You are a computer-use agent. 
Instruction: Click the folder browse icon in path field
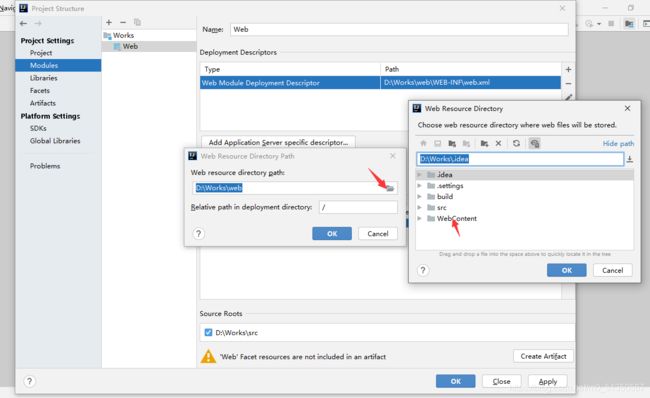coord(390,188)
